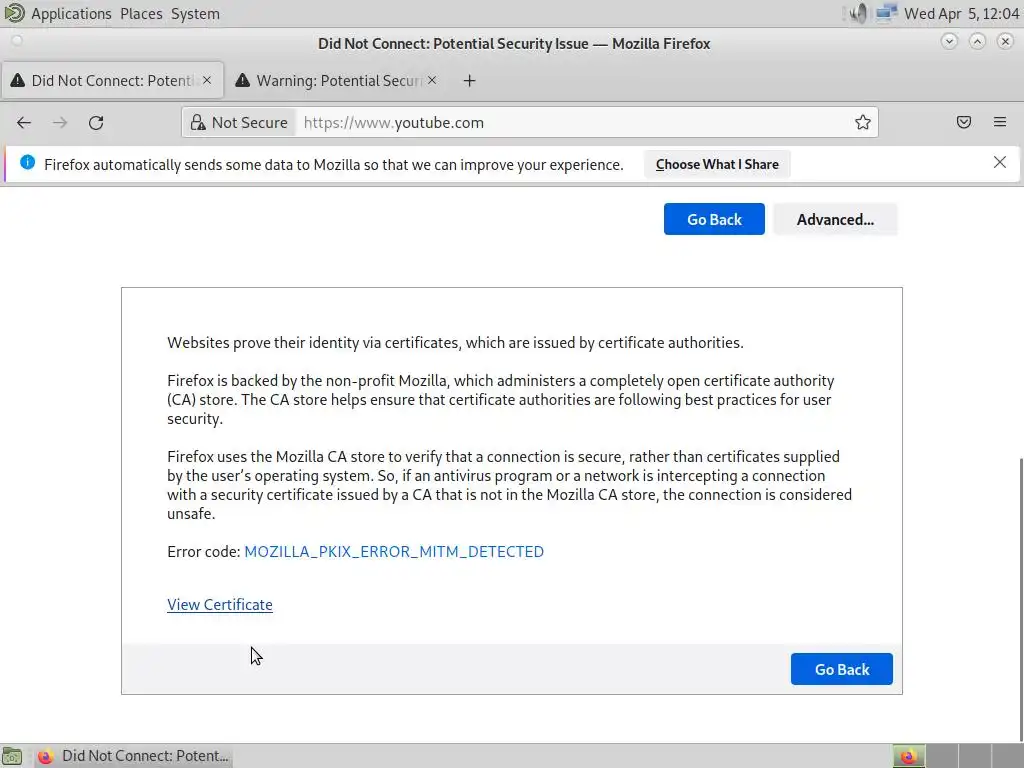Click the top Go Back button
Screen dimensions: 1024x768
coord(714,219)
